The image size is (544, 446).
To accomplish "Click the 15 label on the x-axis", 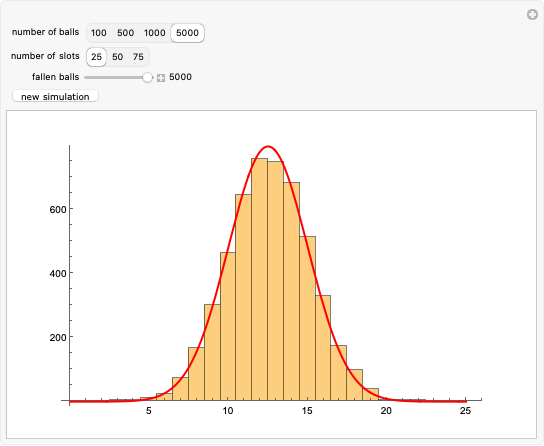I will (x=307, y=411).
